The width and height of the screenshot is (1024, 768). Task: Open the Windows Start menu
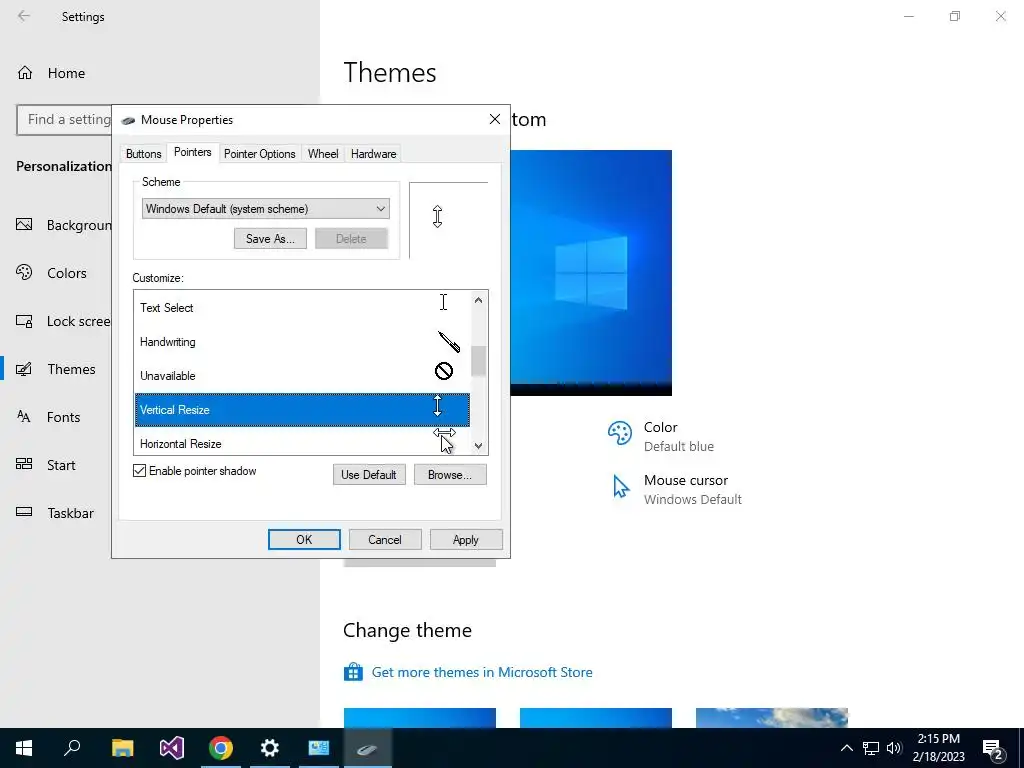pos(24,748)
